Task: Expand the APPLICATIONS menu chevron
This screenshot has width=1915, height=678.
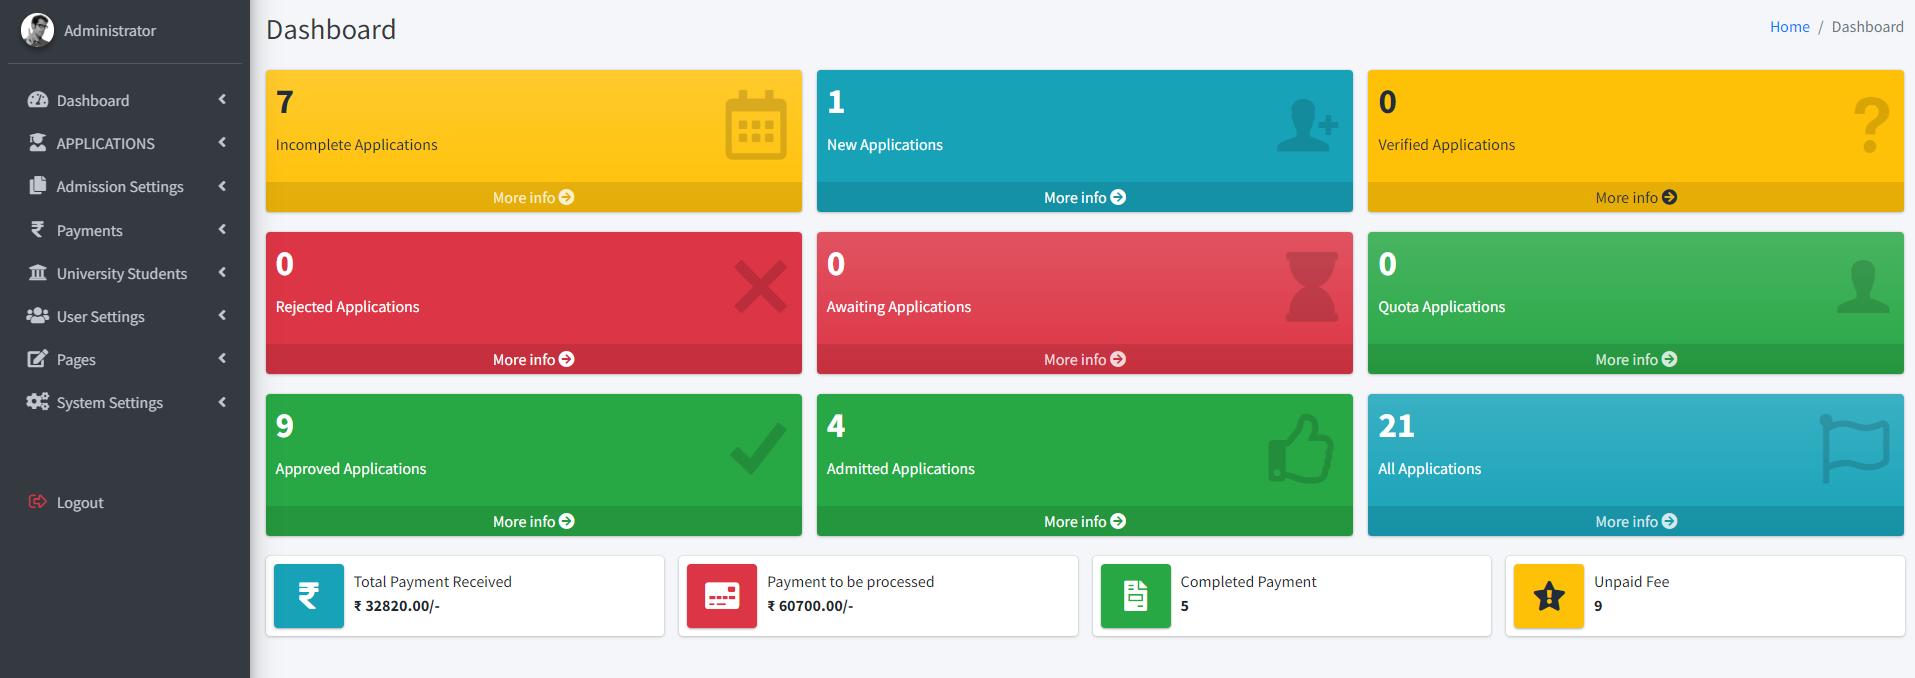Action: [x=222, y=142]
